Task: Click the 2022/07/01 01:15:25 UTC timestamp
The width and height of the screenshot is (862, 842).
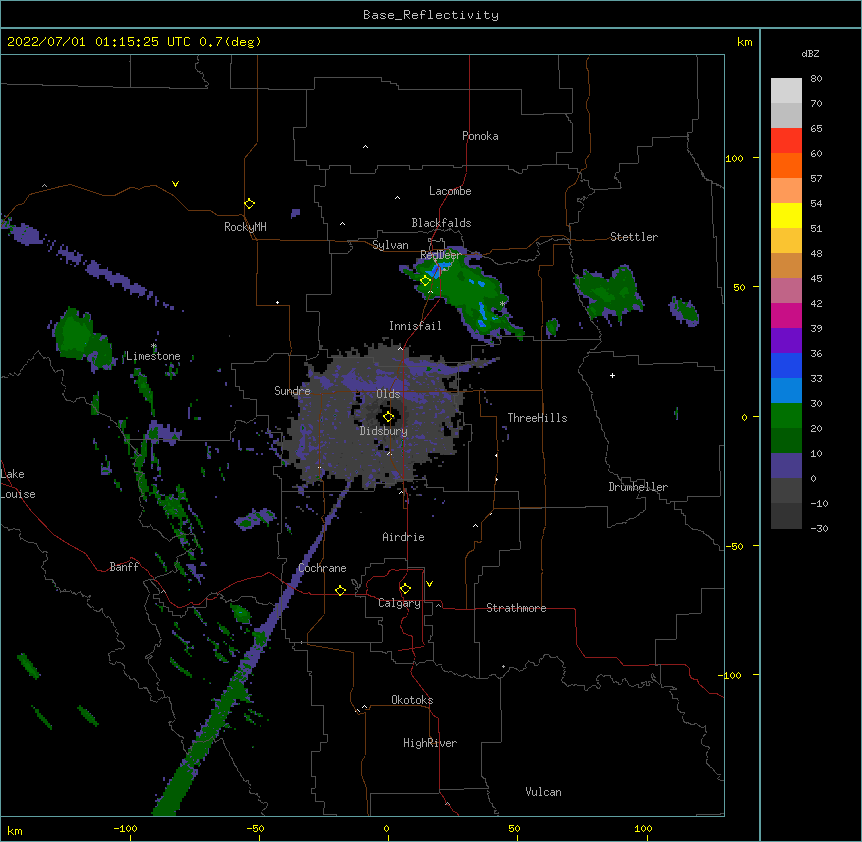Action: click(x=98, y=42)
